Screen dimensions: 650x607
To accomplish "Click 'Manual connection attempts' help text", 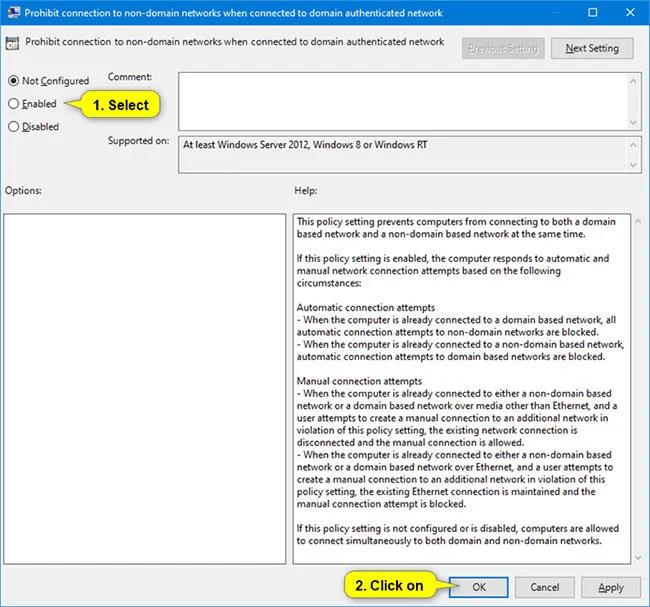I will point(359,381).
